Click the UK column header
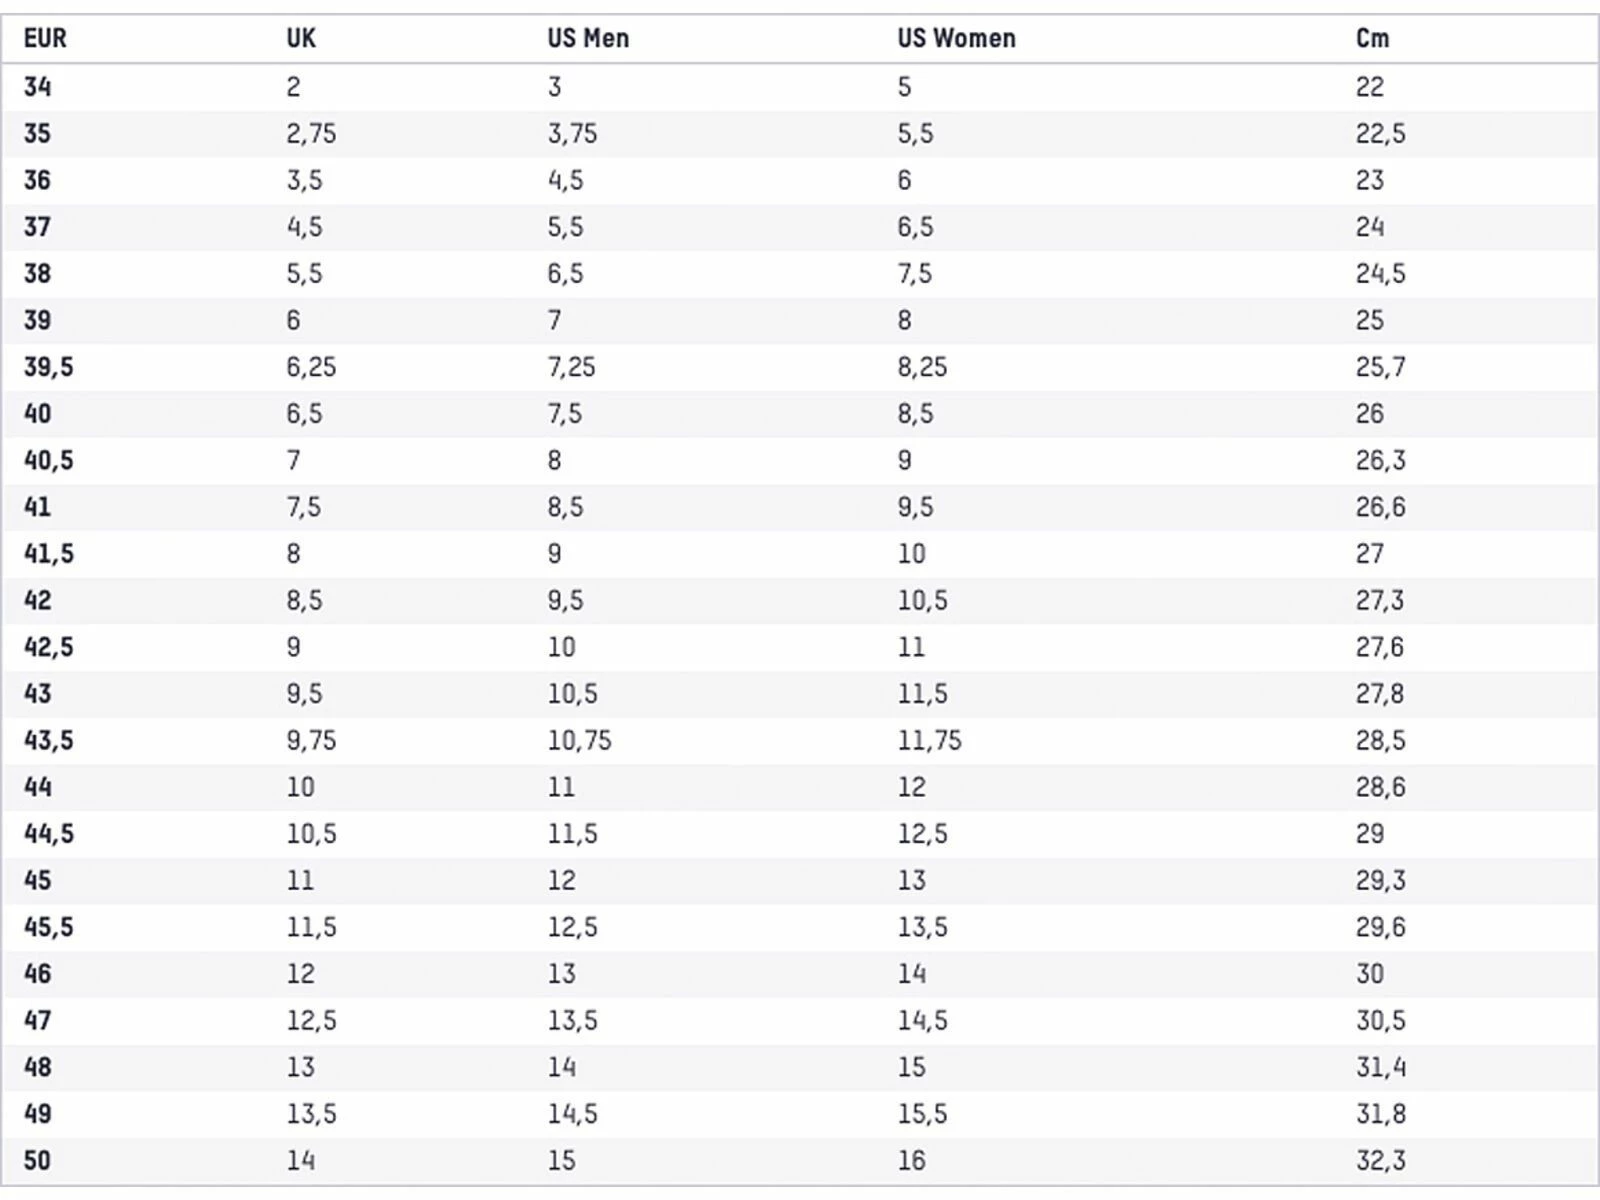Viewport: 1600px width, 1200px height. pos(301,39)
